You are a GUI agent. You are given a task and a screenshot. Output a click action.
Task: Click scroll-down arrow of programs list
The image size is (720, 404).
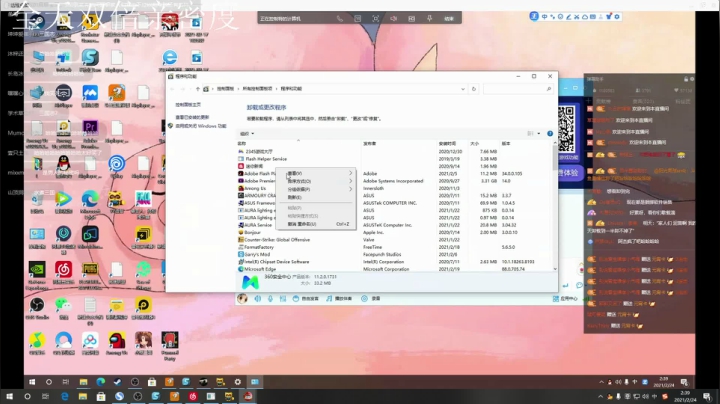coord(555,269)
